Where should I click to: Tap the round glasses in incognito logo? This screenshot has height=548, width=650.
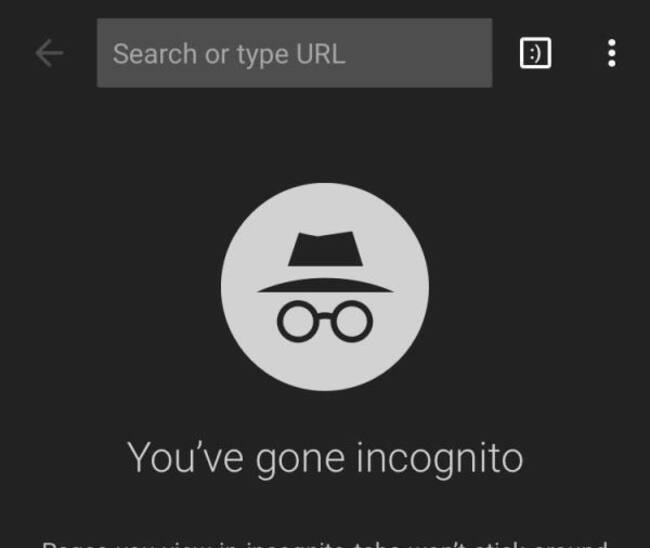[x=325, y=319]
